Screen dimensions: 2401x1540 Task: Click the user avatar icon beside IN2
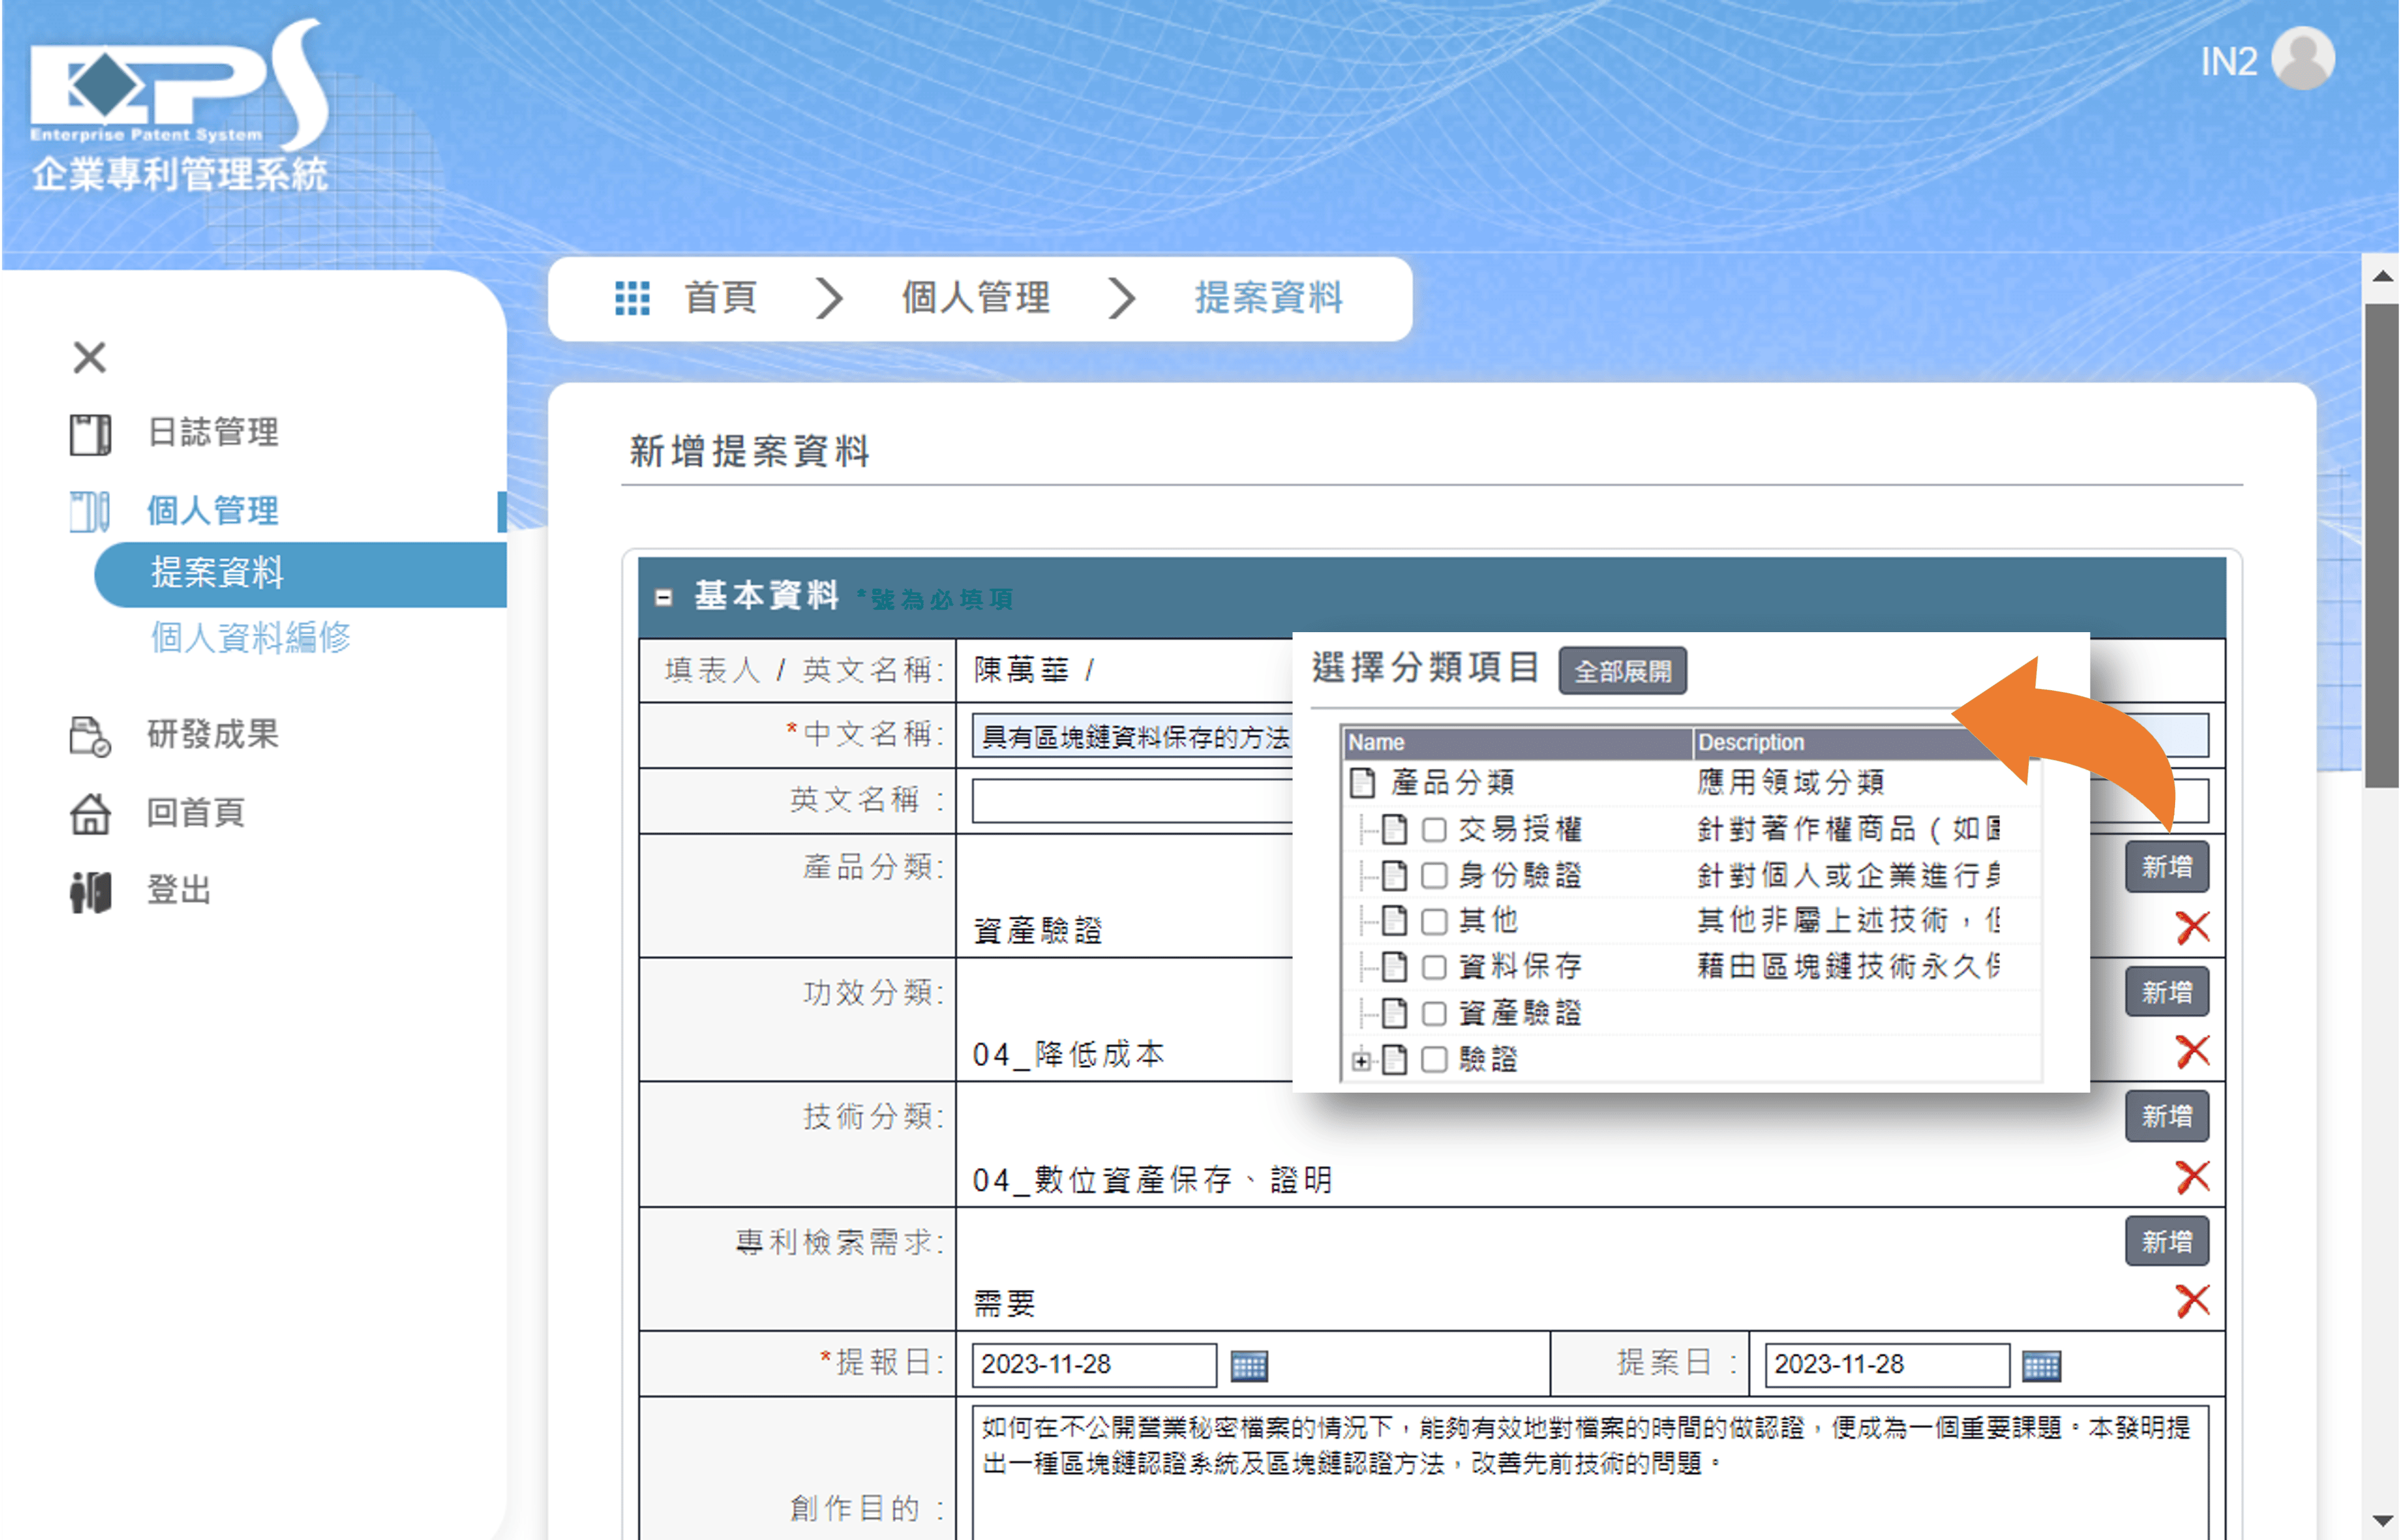[x=2302, y=59]
